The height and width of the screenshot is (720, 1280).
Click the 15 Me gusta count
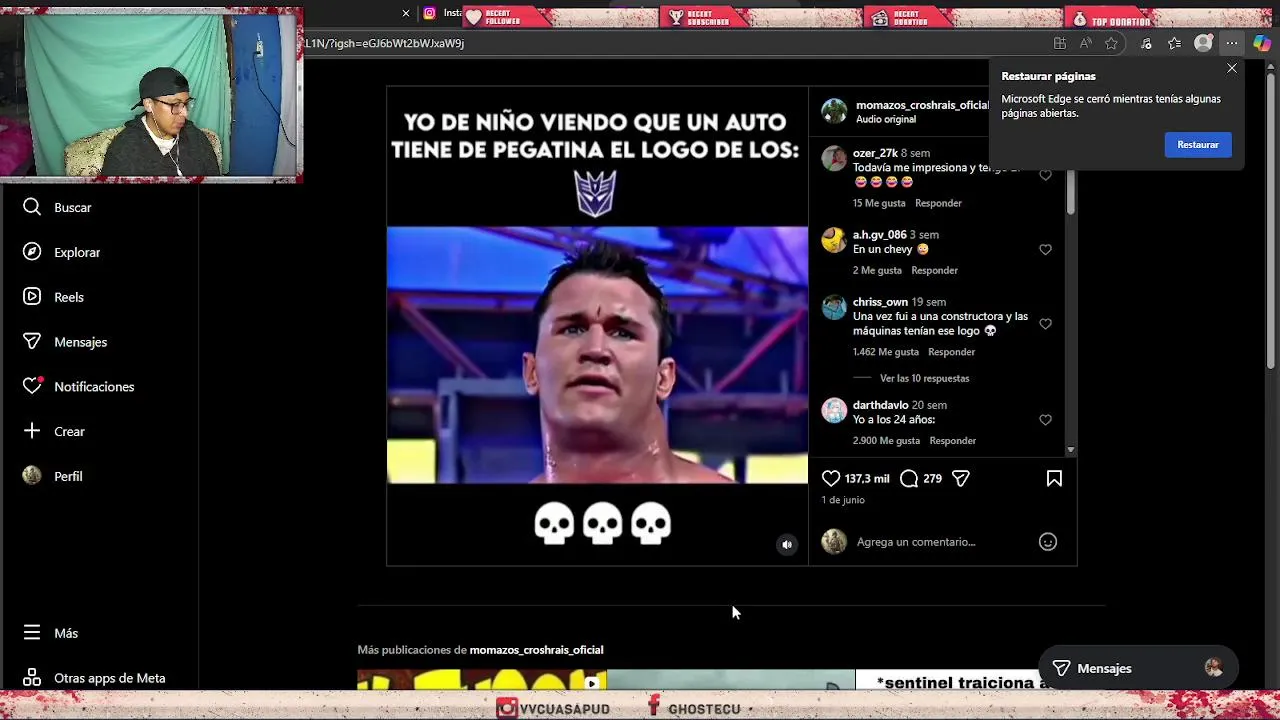pyautogui.click(x=879, y=203)
